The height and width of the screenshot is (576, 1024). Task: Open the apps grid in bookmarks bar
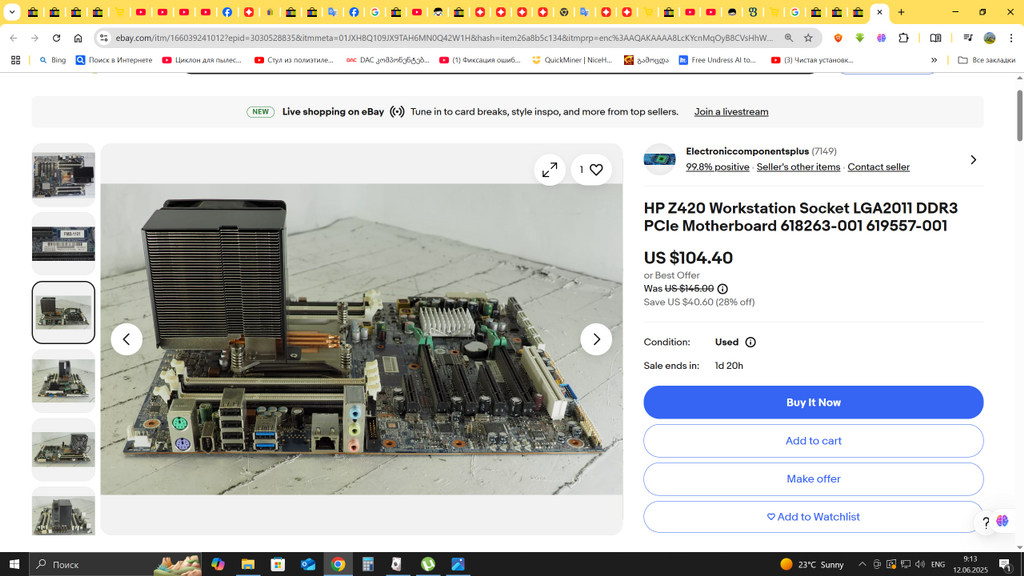16,60
